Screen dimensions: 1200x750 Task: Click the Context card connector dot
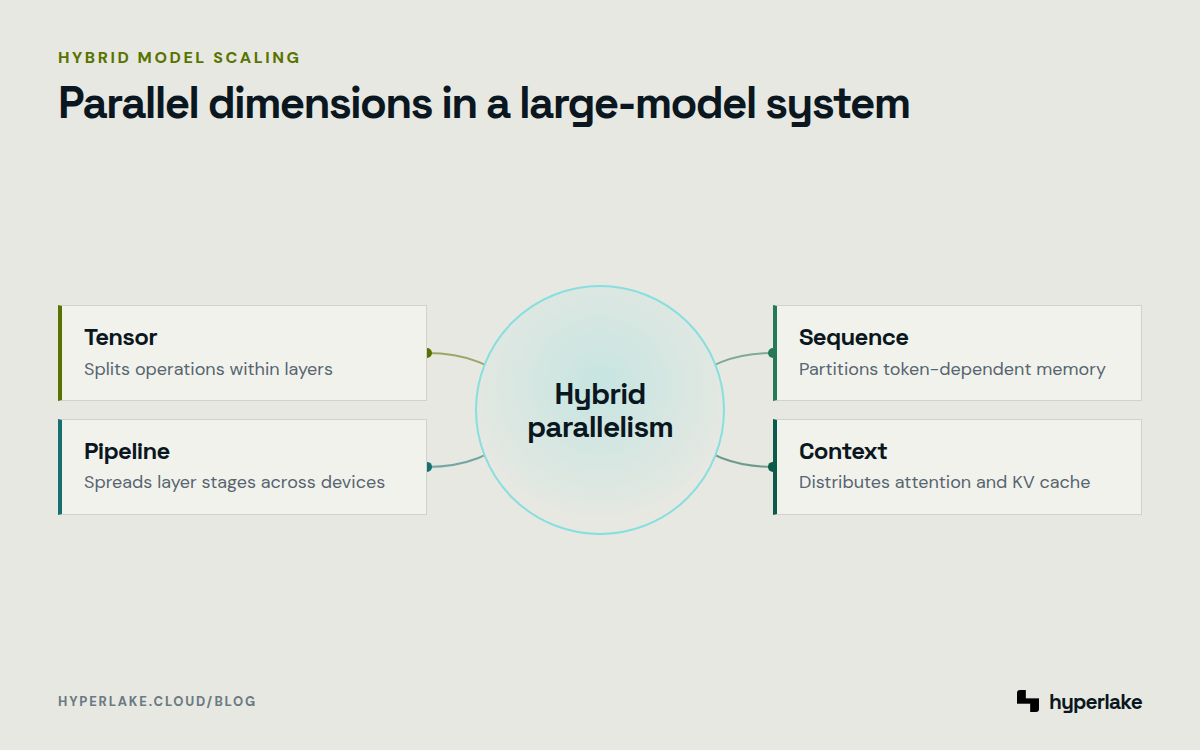pyautogui.click(x=772, y=467)
